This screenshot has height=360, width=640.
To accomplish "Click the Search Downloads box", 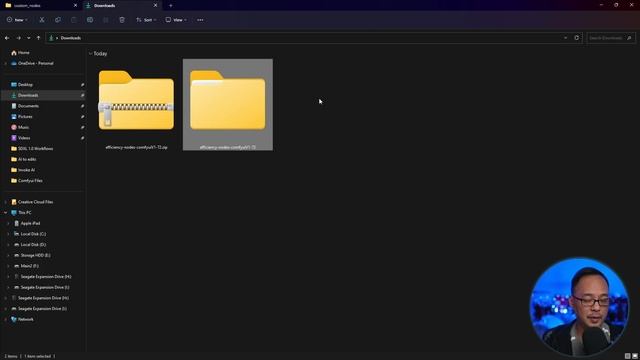I will 611,38.
